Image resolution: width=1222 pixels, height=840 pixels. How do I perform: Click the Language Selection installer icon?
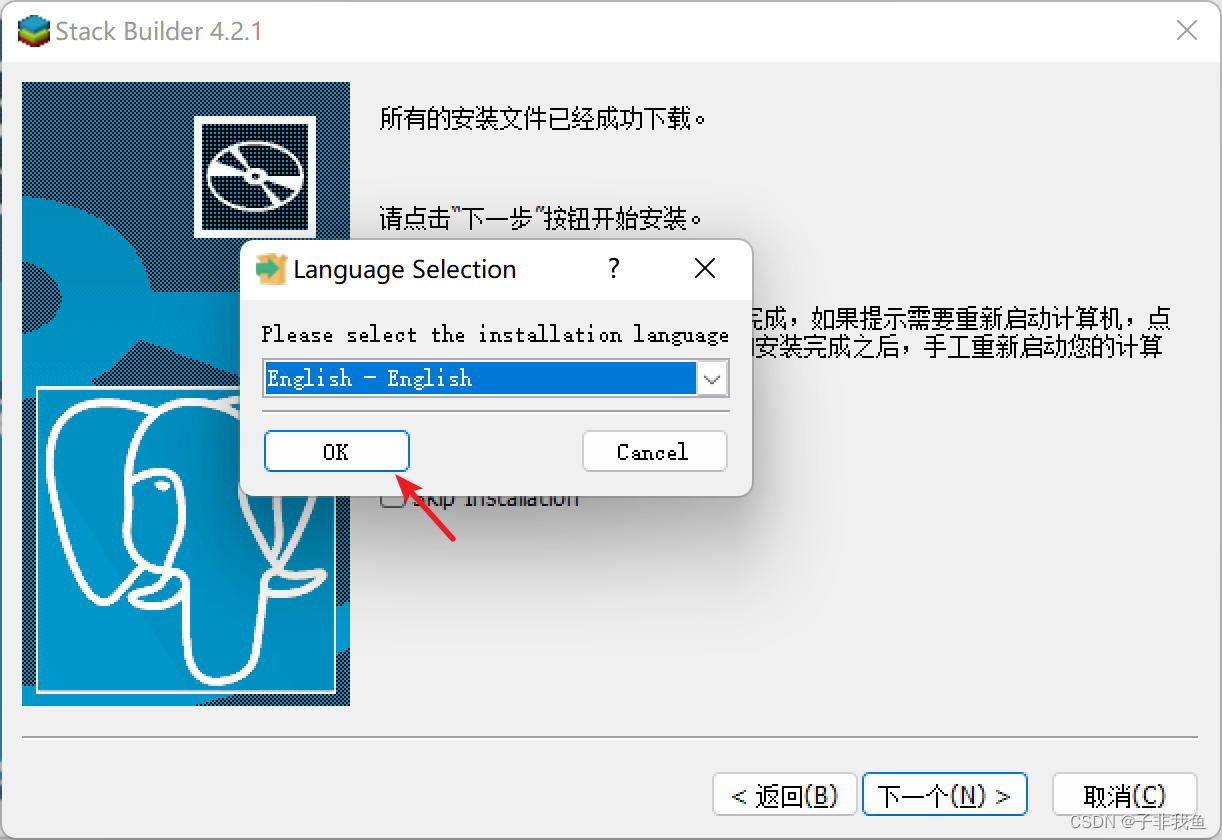pos(271,269)
